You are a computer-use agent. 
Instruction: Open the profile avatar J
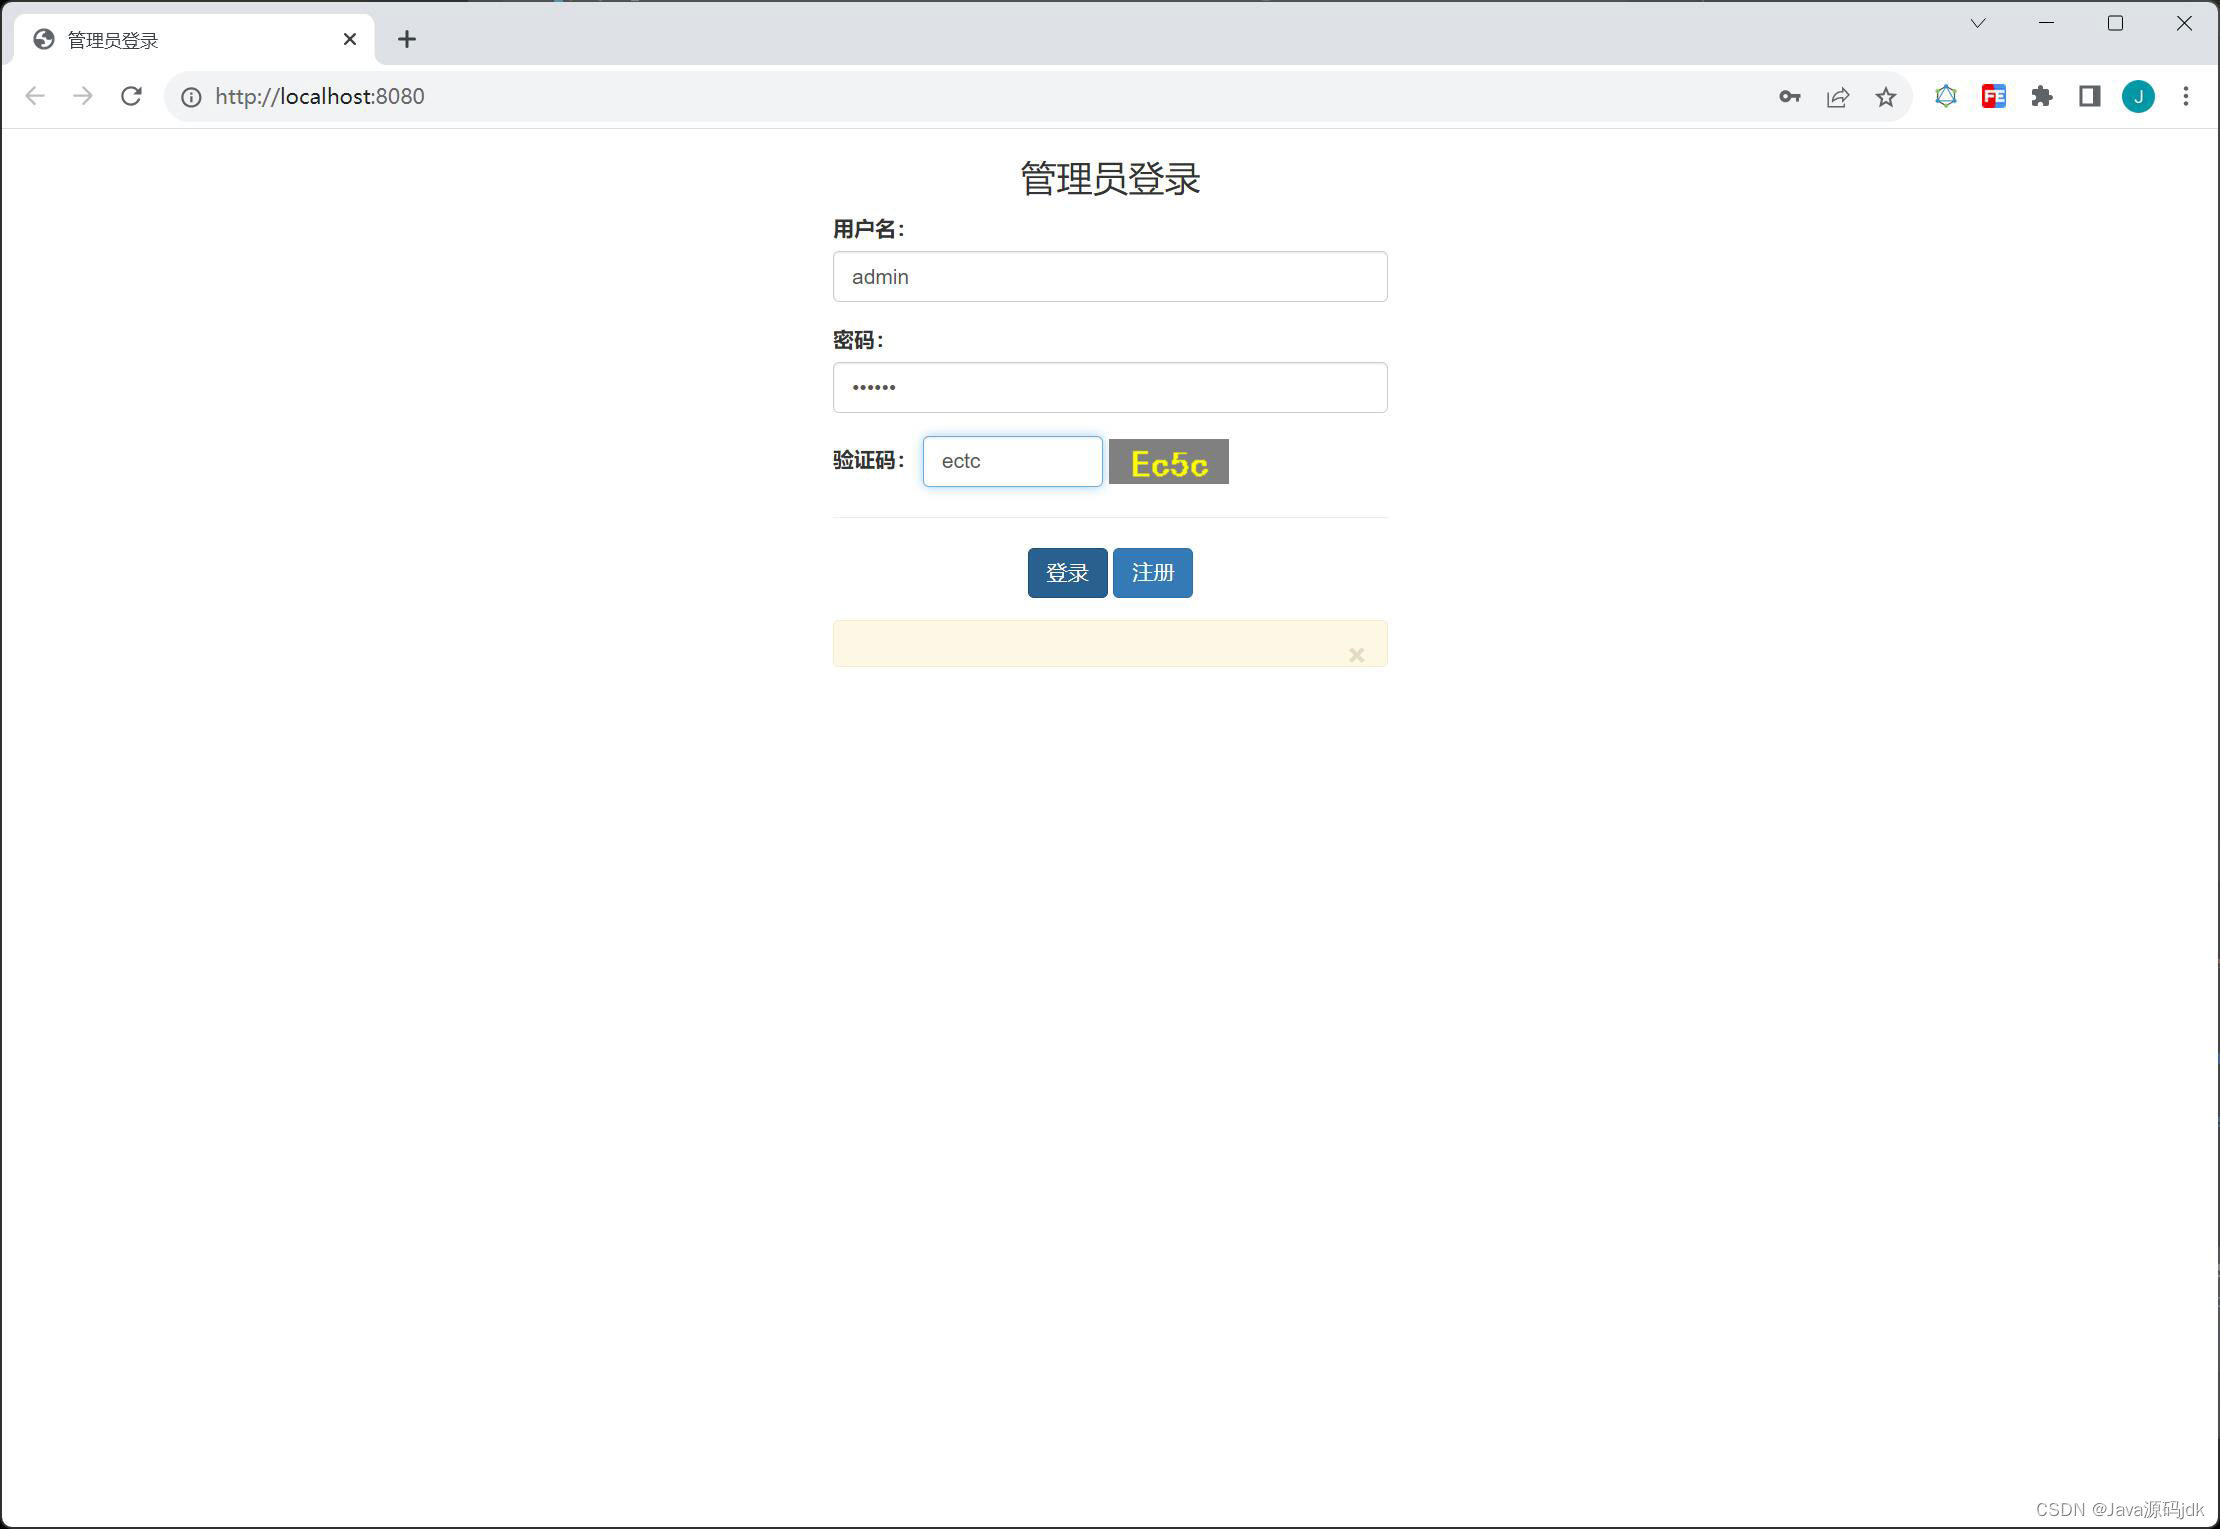coord(2138,96)
